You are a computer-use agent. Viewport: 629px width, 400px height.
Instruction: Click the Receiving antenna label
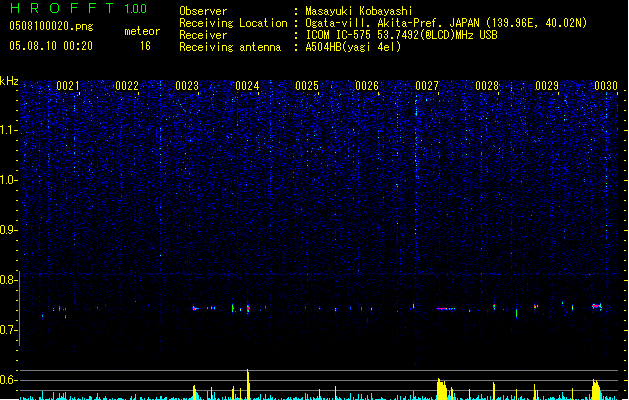[230, 47]
